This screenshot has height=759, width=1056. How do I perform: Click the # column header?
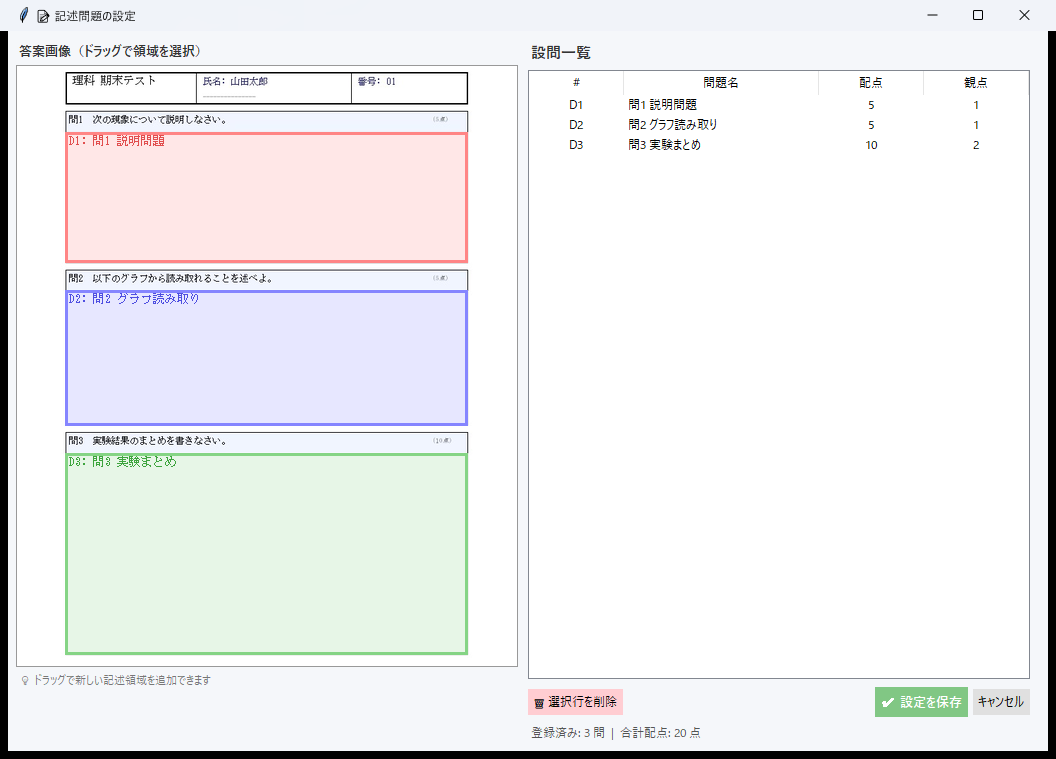click(x=576, y=83)
